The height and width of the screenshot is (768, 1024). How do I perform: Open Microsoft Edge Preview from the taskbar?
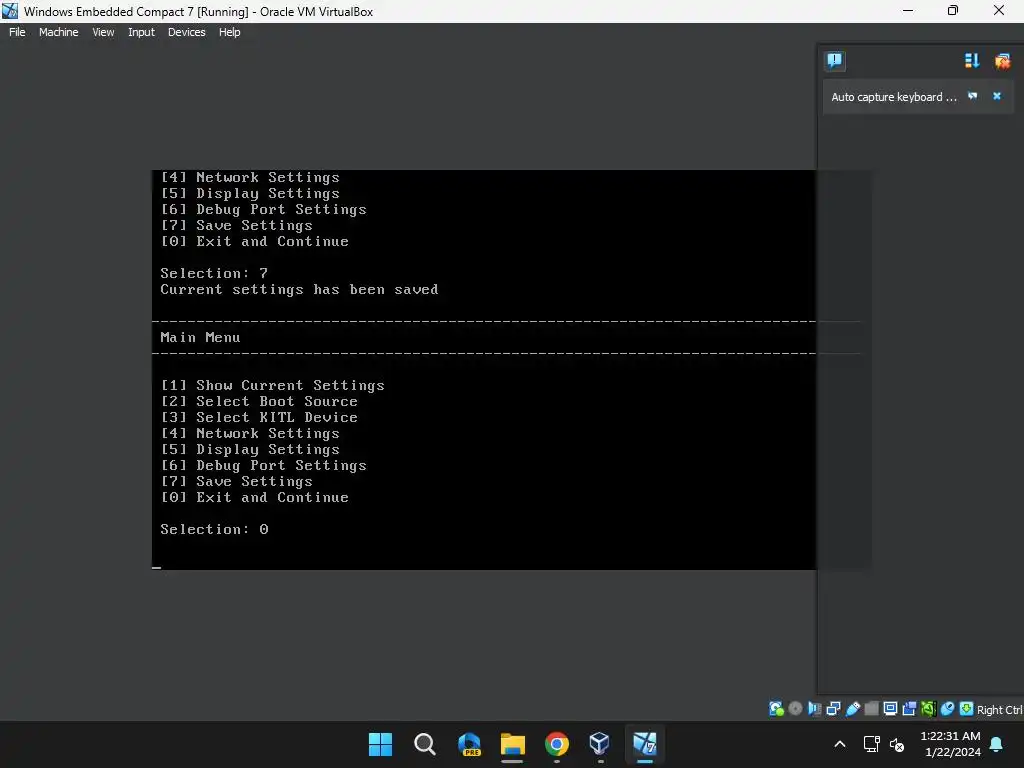[x=469, y=744]
